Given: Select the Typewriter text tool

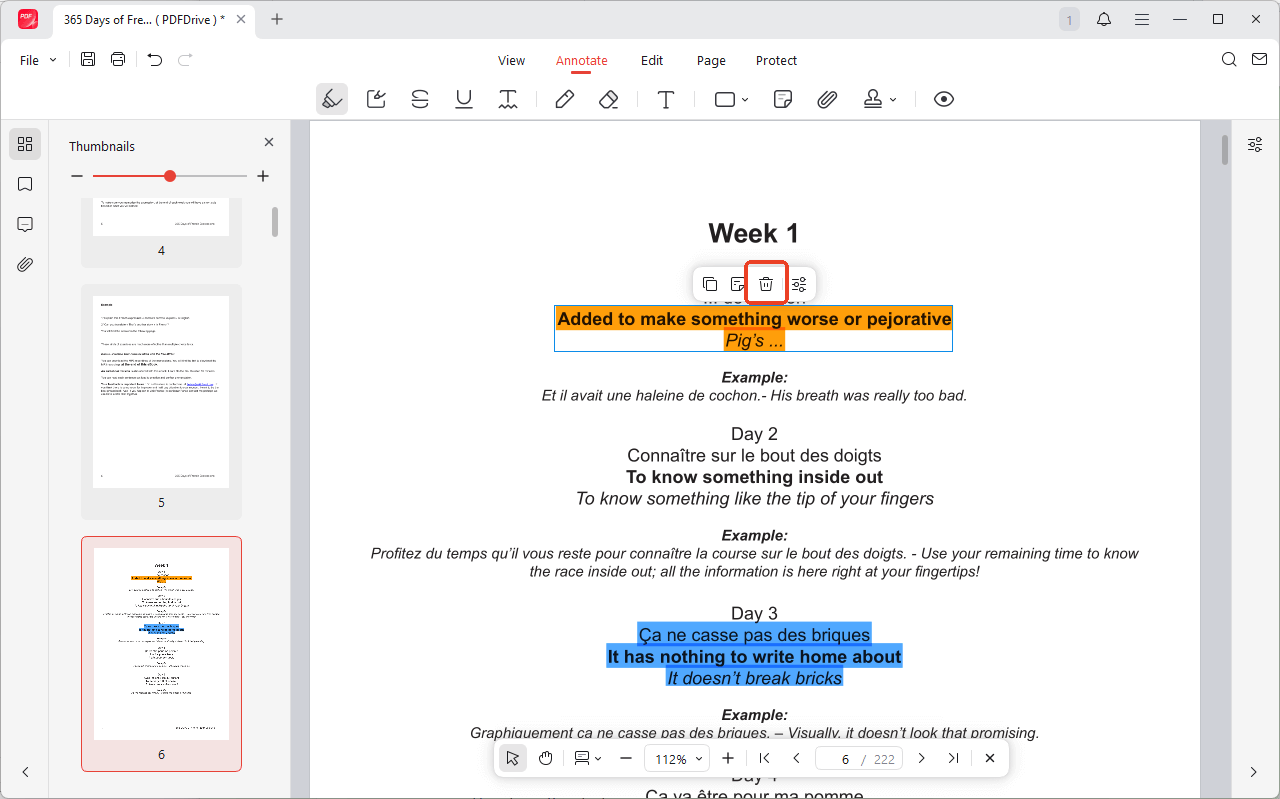Looking at the screenshot, I should [x=666, y=99].
